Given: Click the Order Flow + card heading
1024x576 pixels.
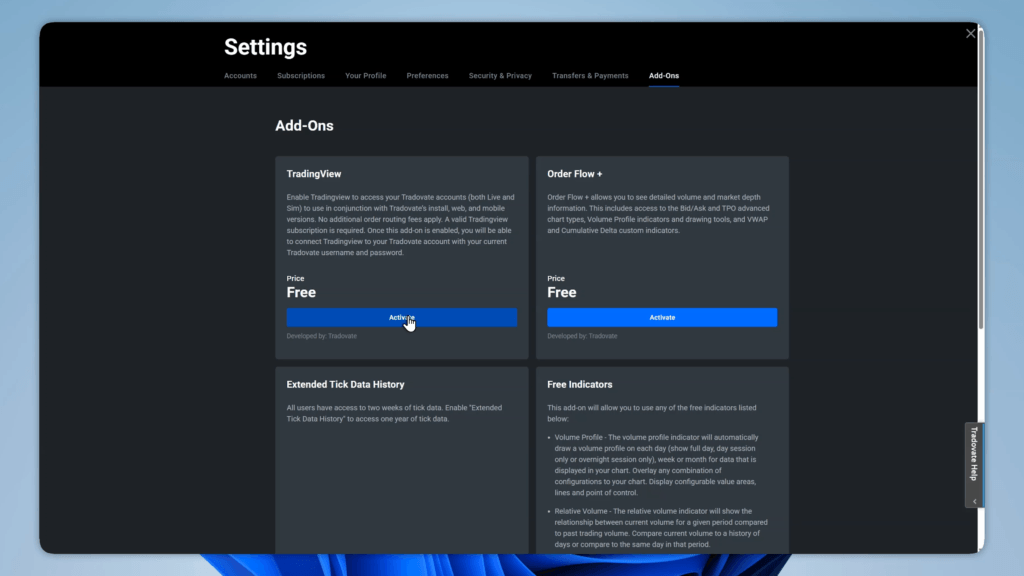Looking at the screenshot, I should click(x=574, y=174).
